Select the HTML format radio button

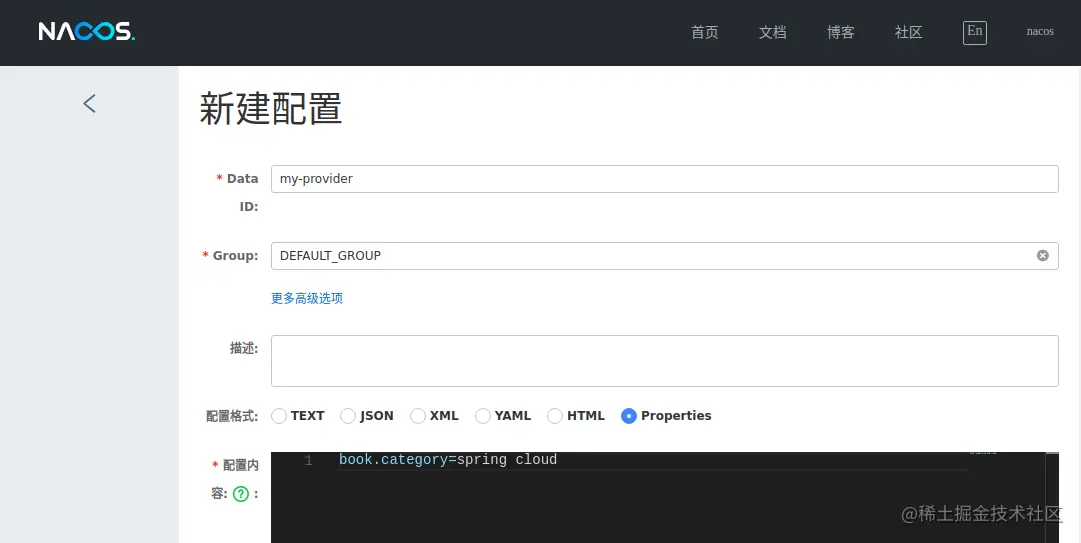pyautogui.click(x=555, y=416)
